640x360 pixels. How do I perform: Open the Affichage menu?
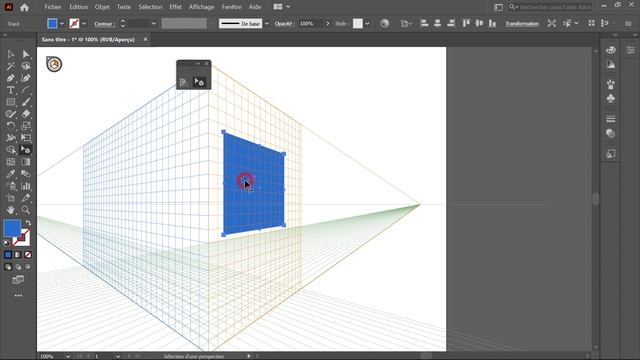pos(201,7)
